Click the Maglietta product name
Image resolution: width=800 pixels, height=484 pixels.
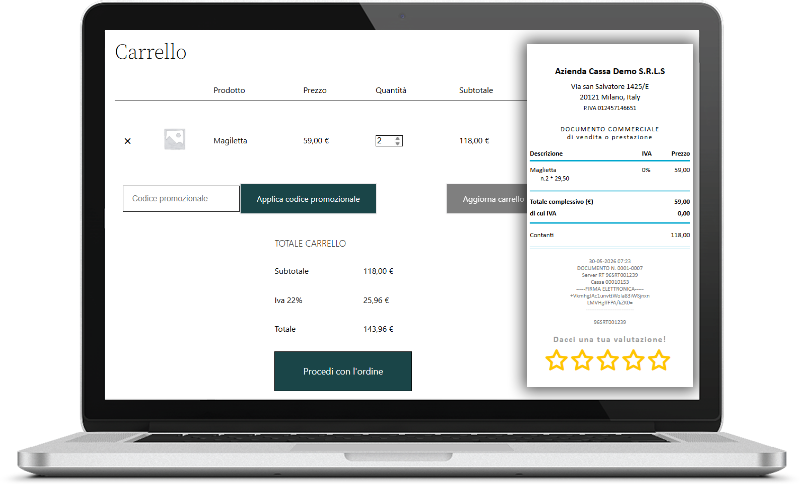click(x=230, y=141)
